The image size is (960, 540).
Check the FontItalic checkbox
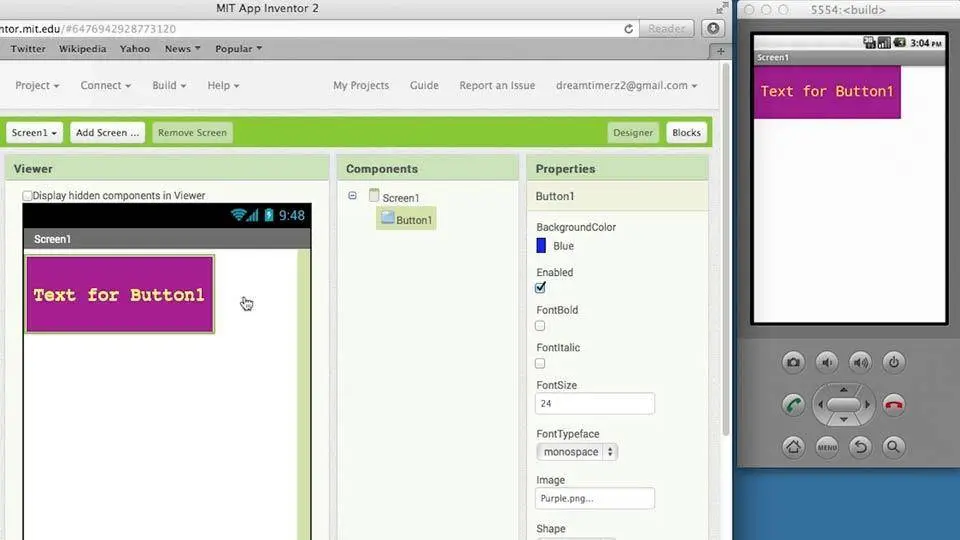point(540,363)
